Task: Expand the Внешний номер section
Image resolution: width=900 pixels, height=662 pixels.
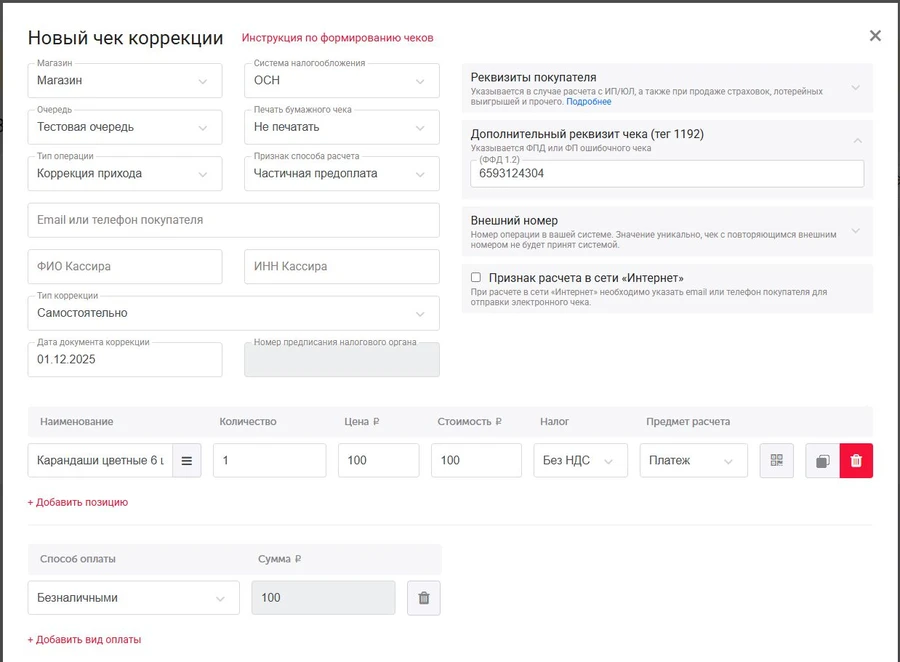Action: (x=855, y=231)
